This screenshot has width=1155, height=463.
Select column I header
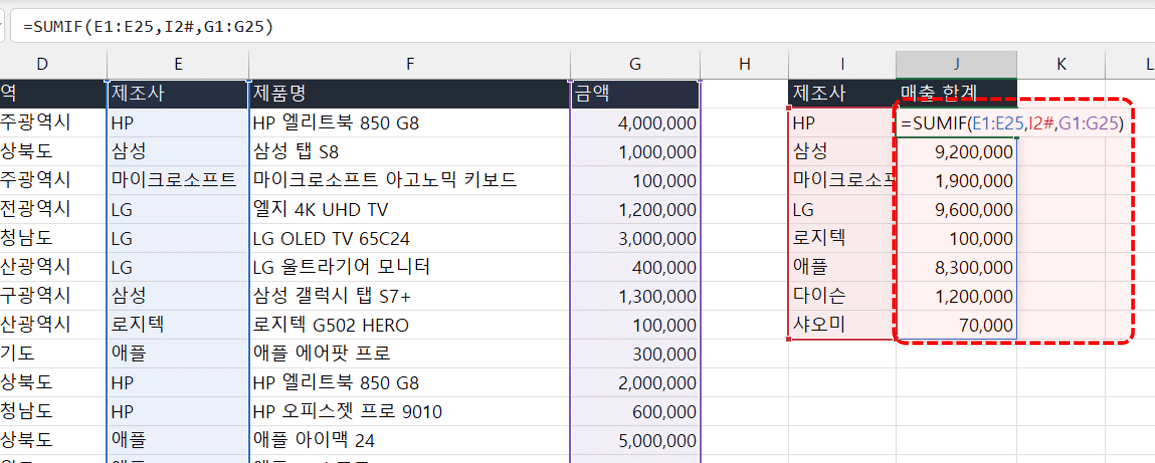tap(843, 65)
